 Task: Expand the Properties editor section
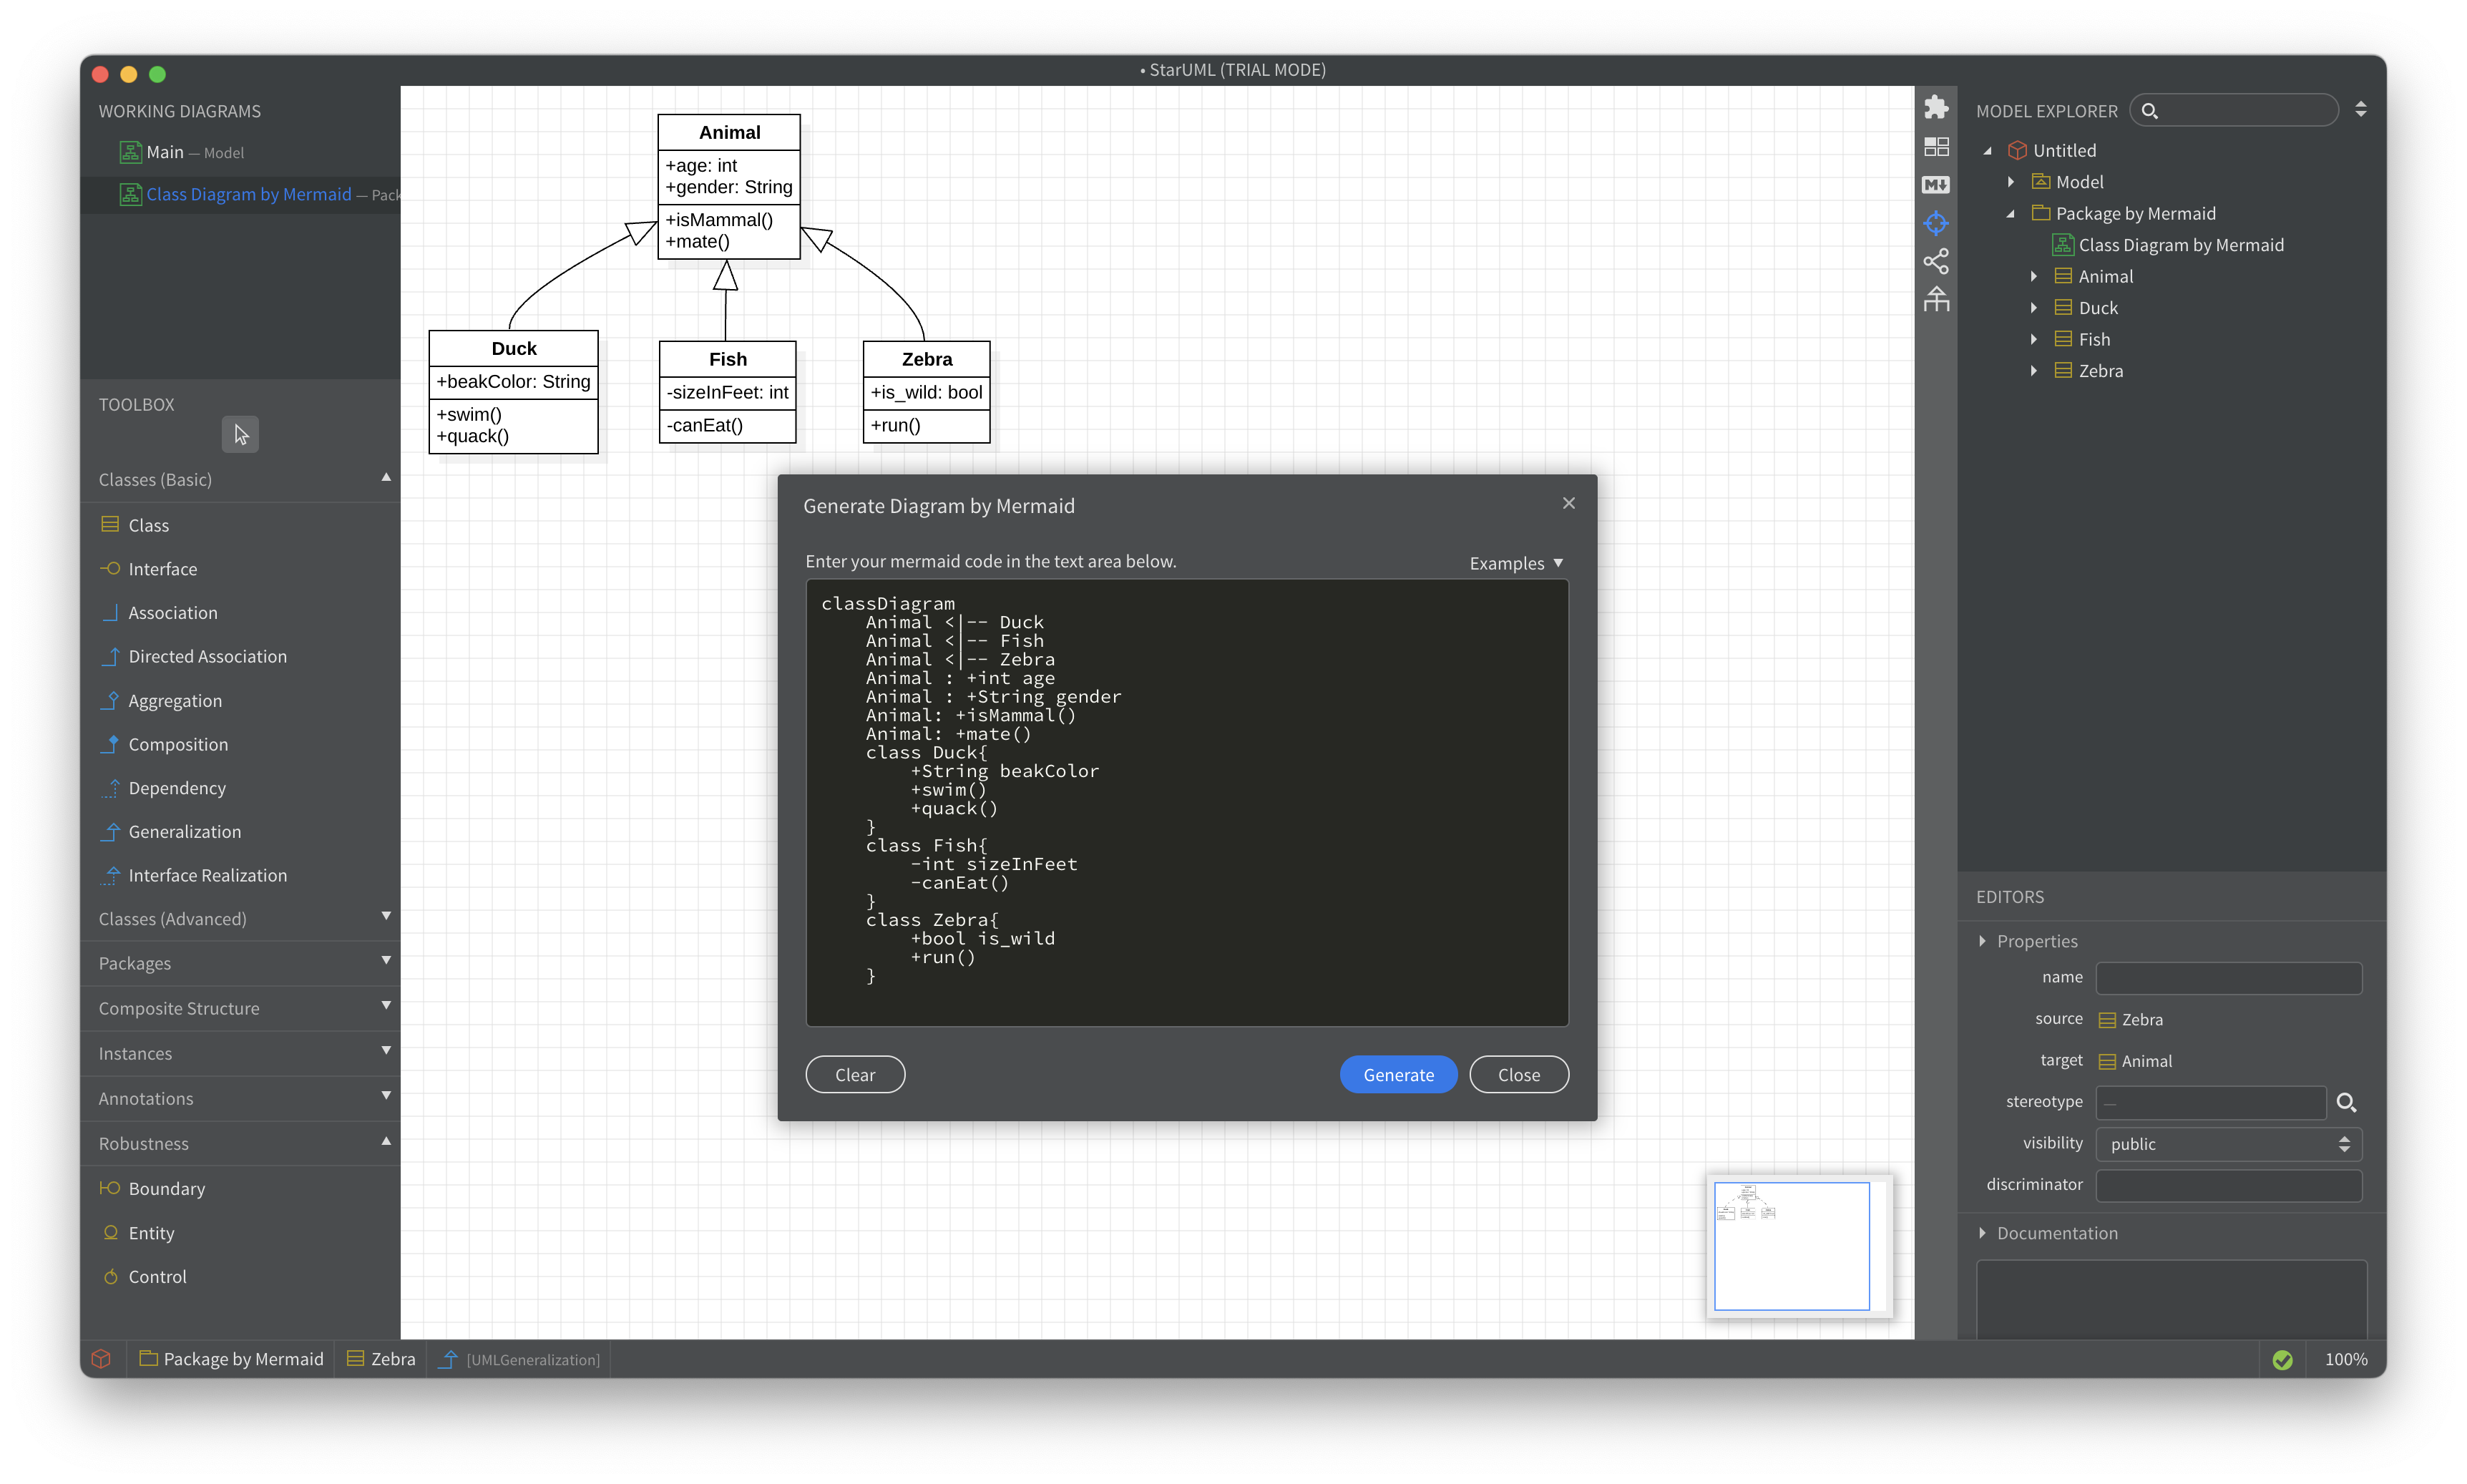pos(1983,942)
